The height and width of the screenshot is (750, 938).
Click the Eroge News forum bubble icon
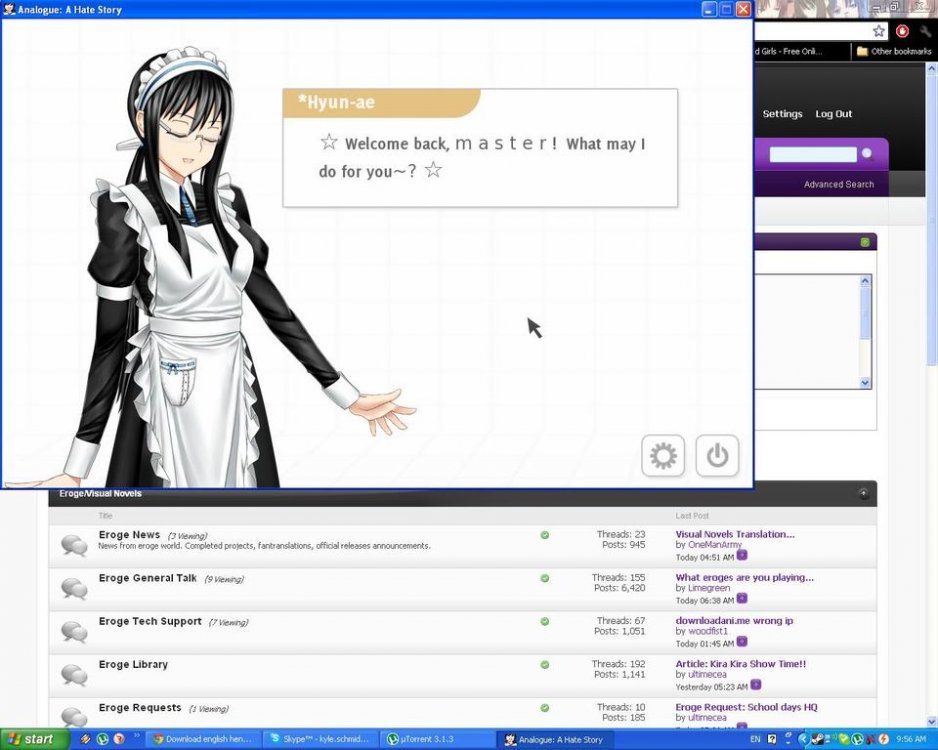click(x=74, y=545)
